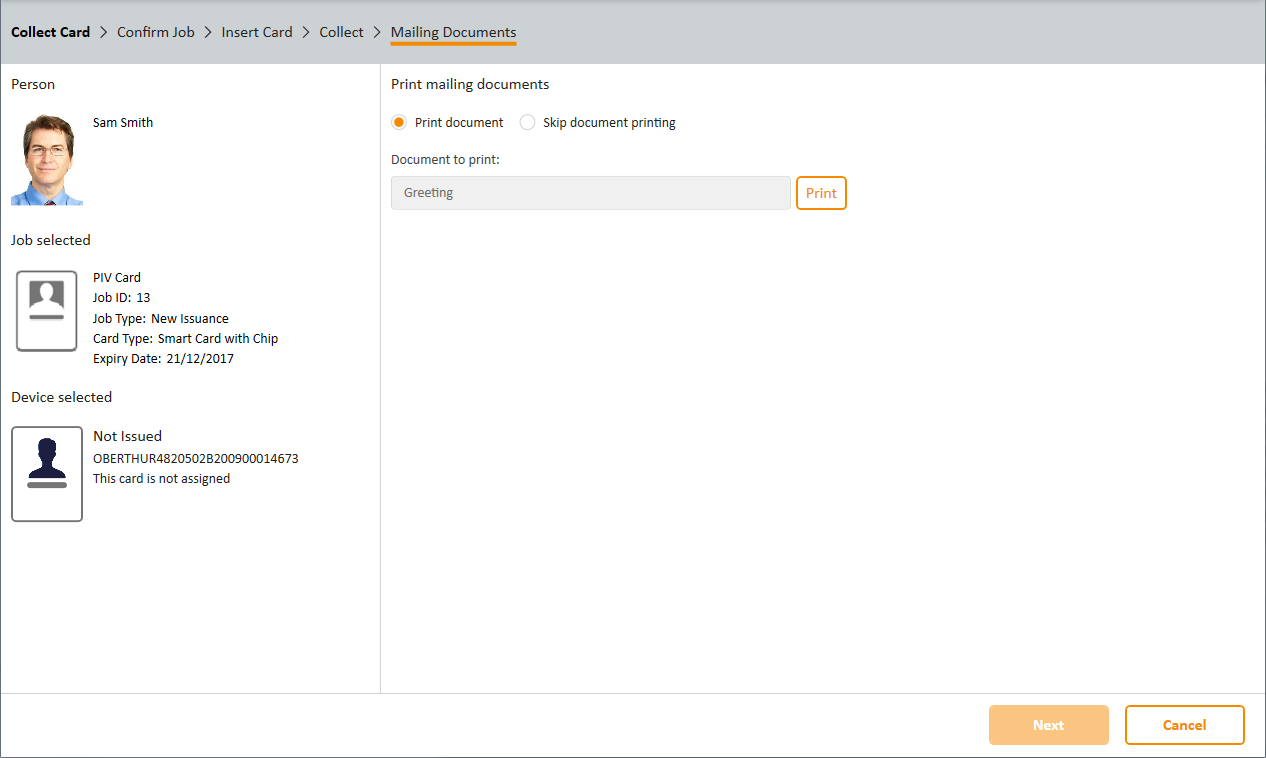Select the Mailing Documents step
1266x758 pixels.
click(x=453, y=32)
